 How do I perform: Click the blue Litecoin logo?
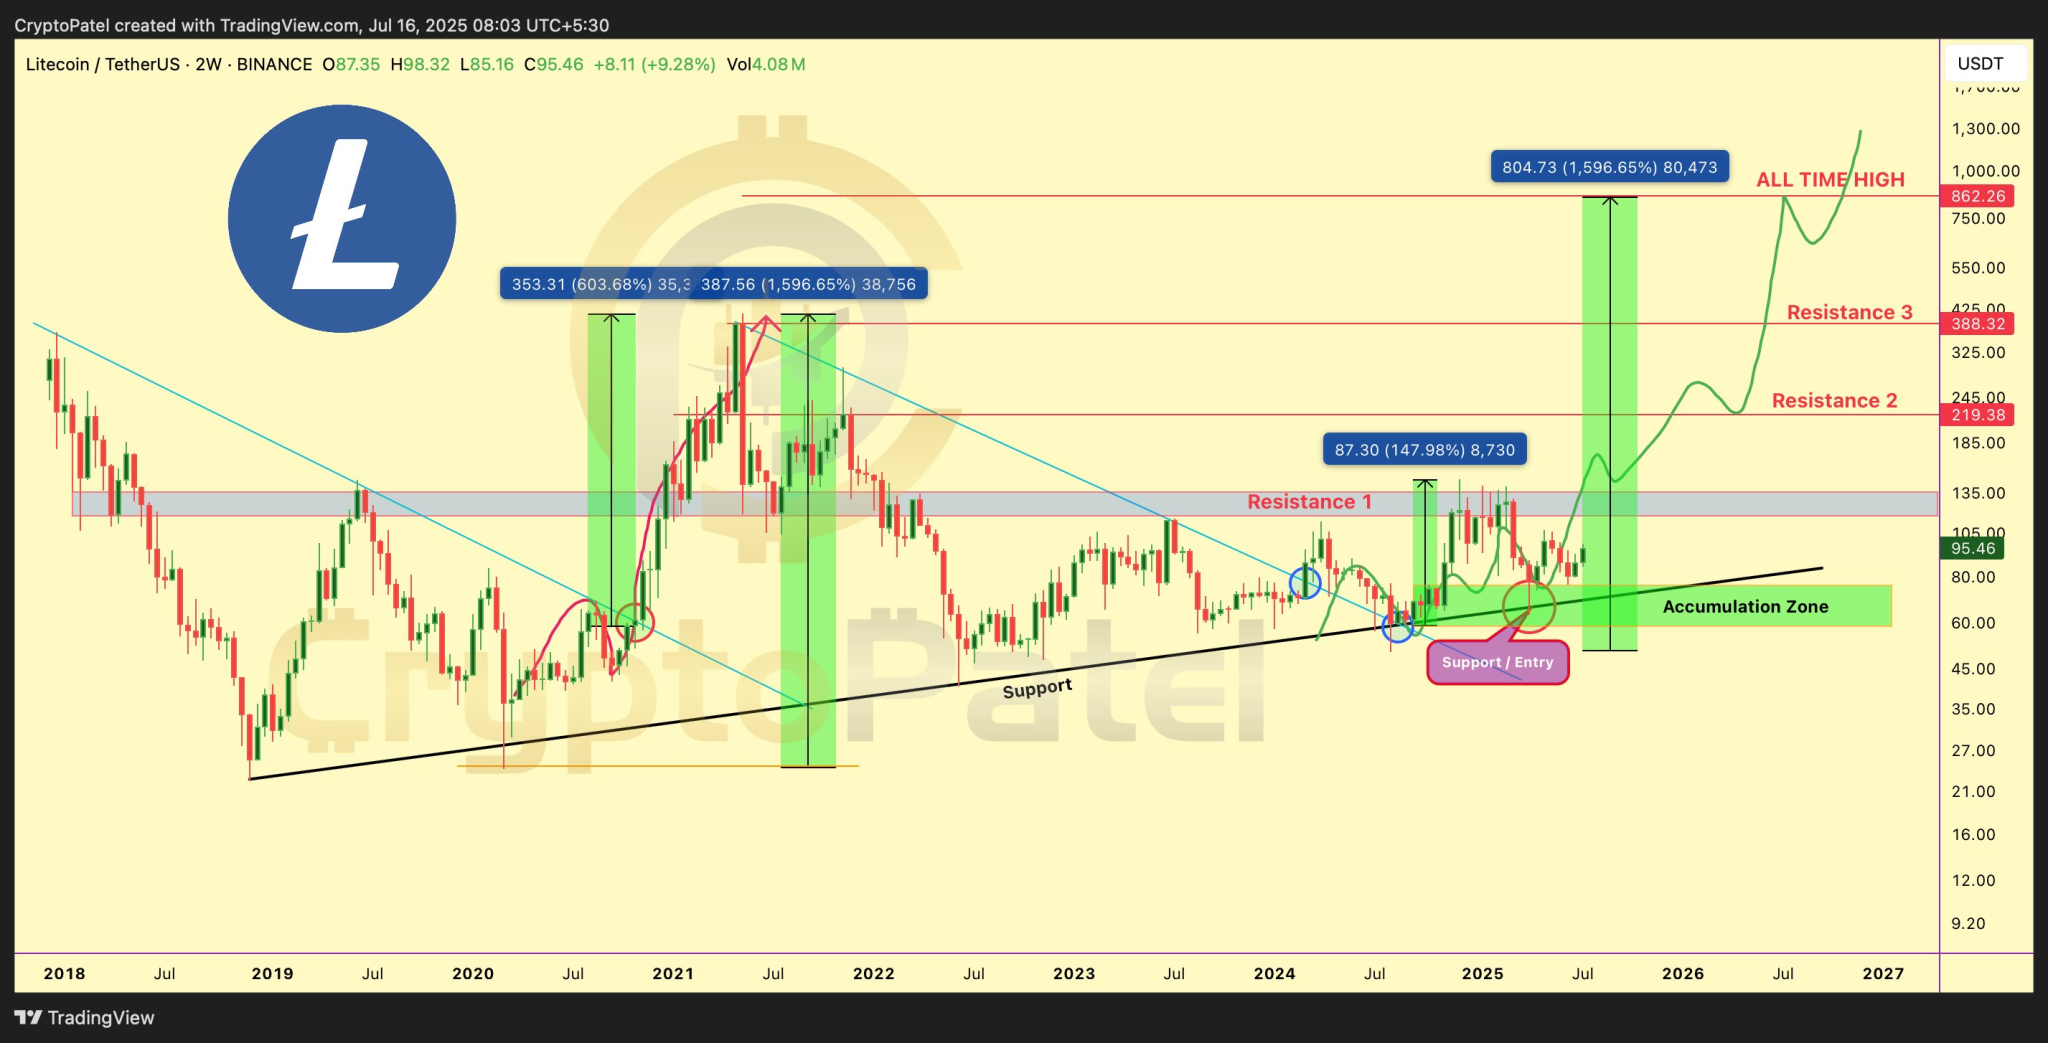pos(342,219)
